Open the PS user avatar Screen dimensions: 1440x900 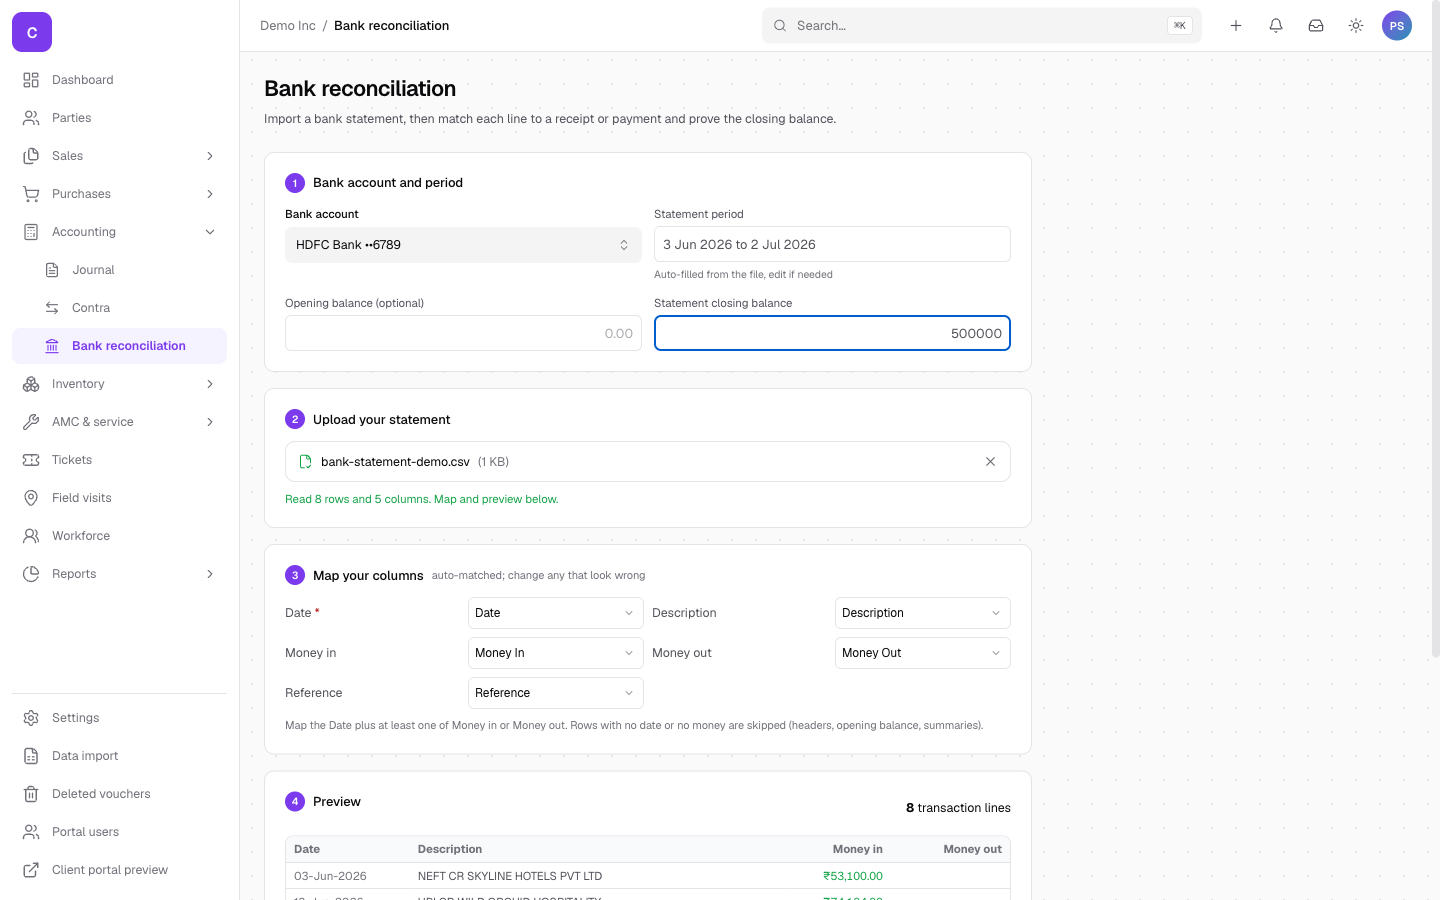click(x=1397, y=26)
